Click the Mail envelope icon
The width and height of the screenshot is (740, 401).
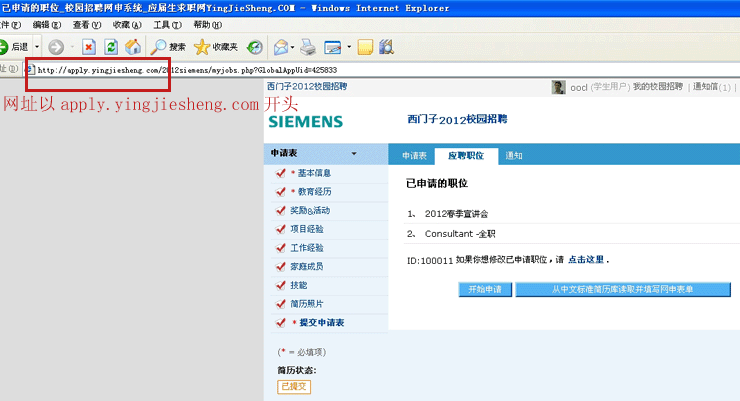pyautogui.click(x=281, y=47)
